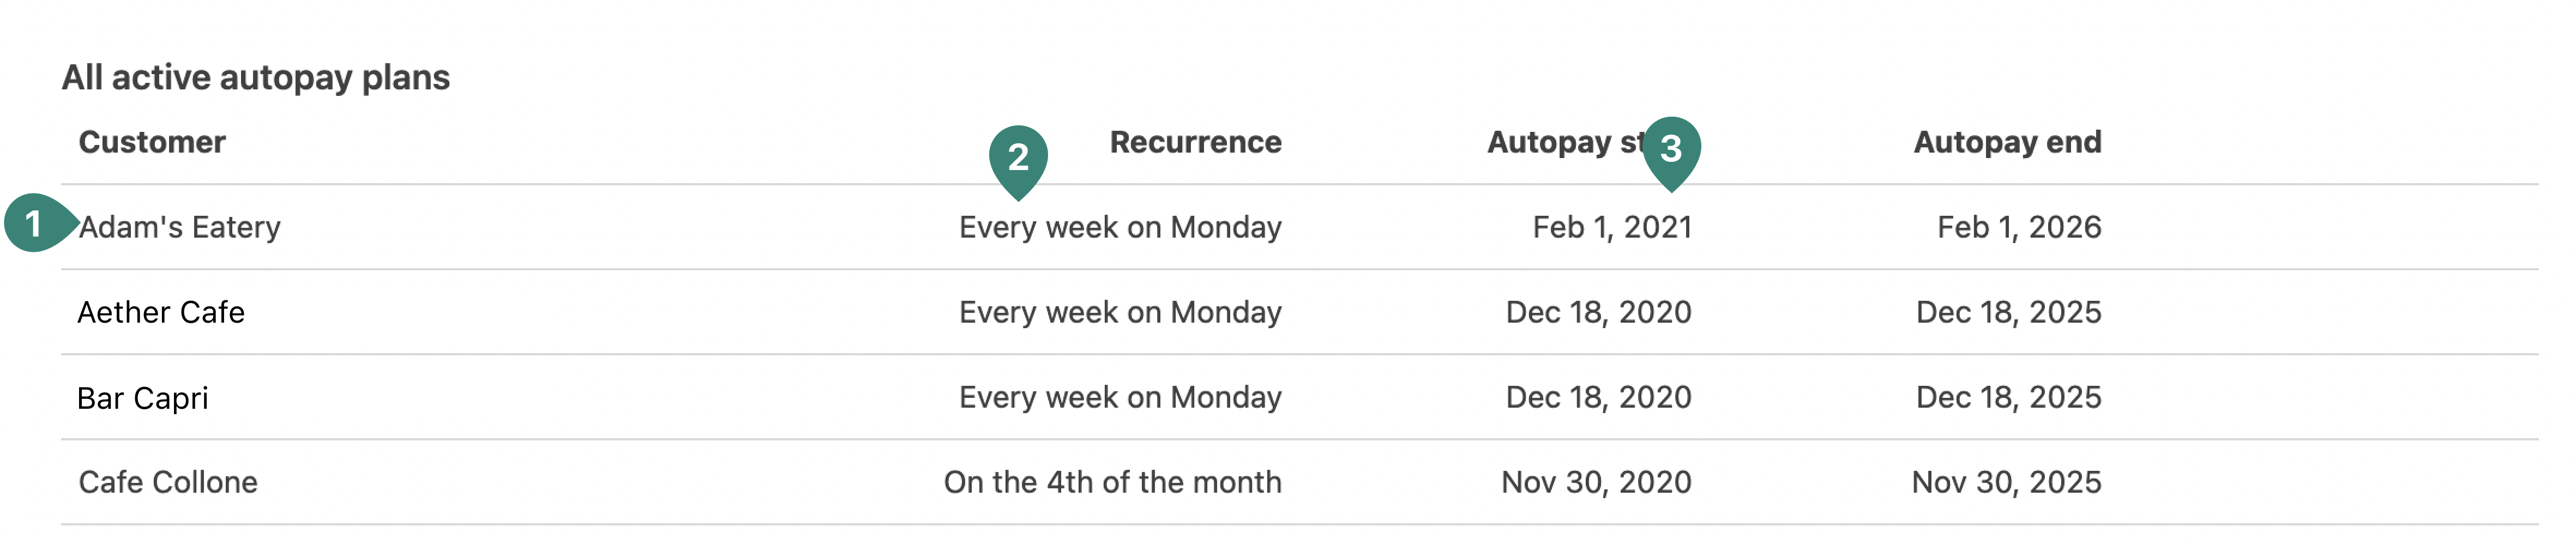Click the Autopay end column header
The height and width of the screenshot is (545, 2576).
click(2006, 142)
